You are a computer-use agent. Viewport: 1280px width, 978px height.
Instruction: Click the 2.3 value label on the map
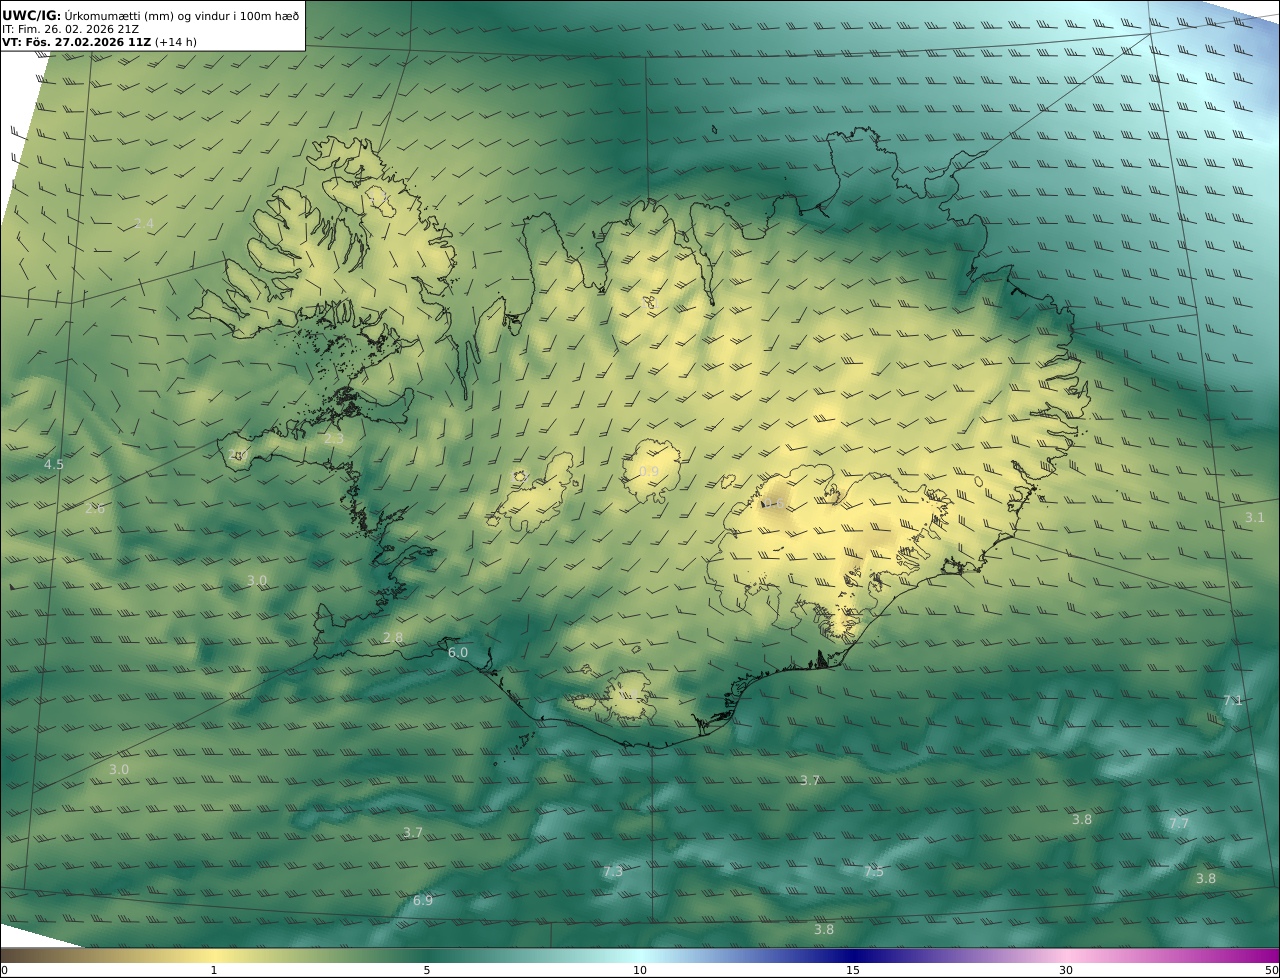[333, 438]
